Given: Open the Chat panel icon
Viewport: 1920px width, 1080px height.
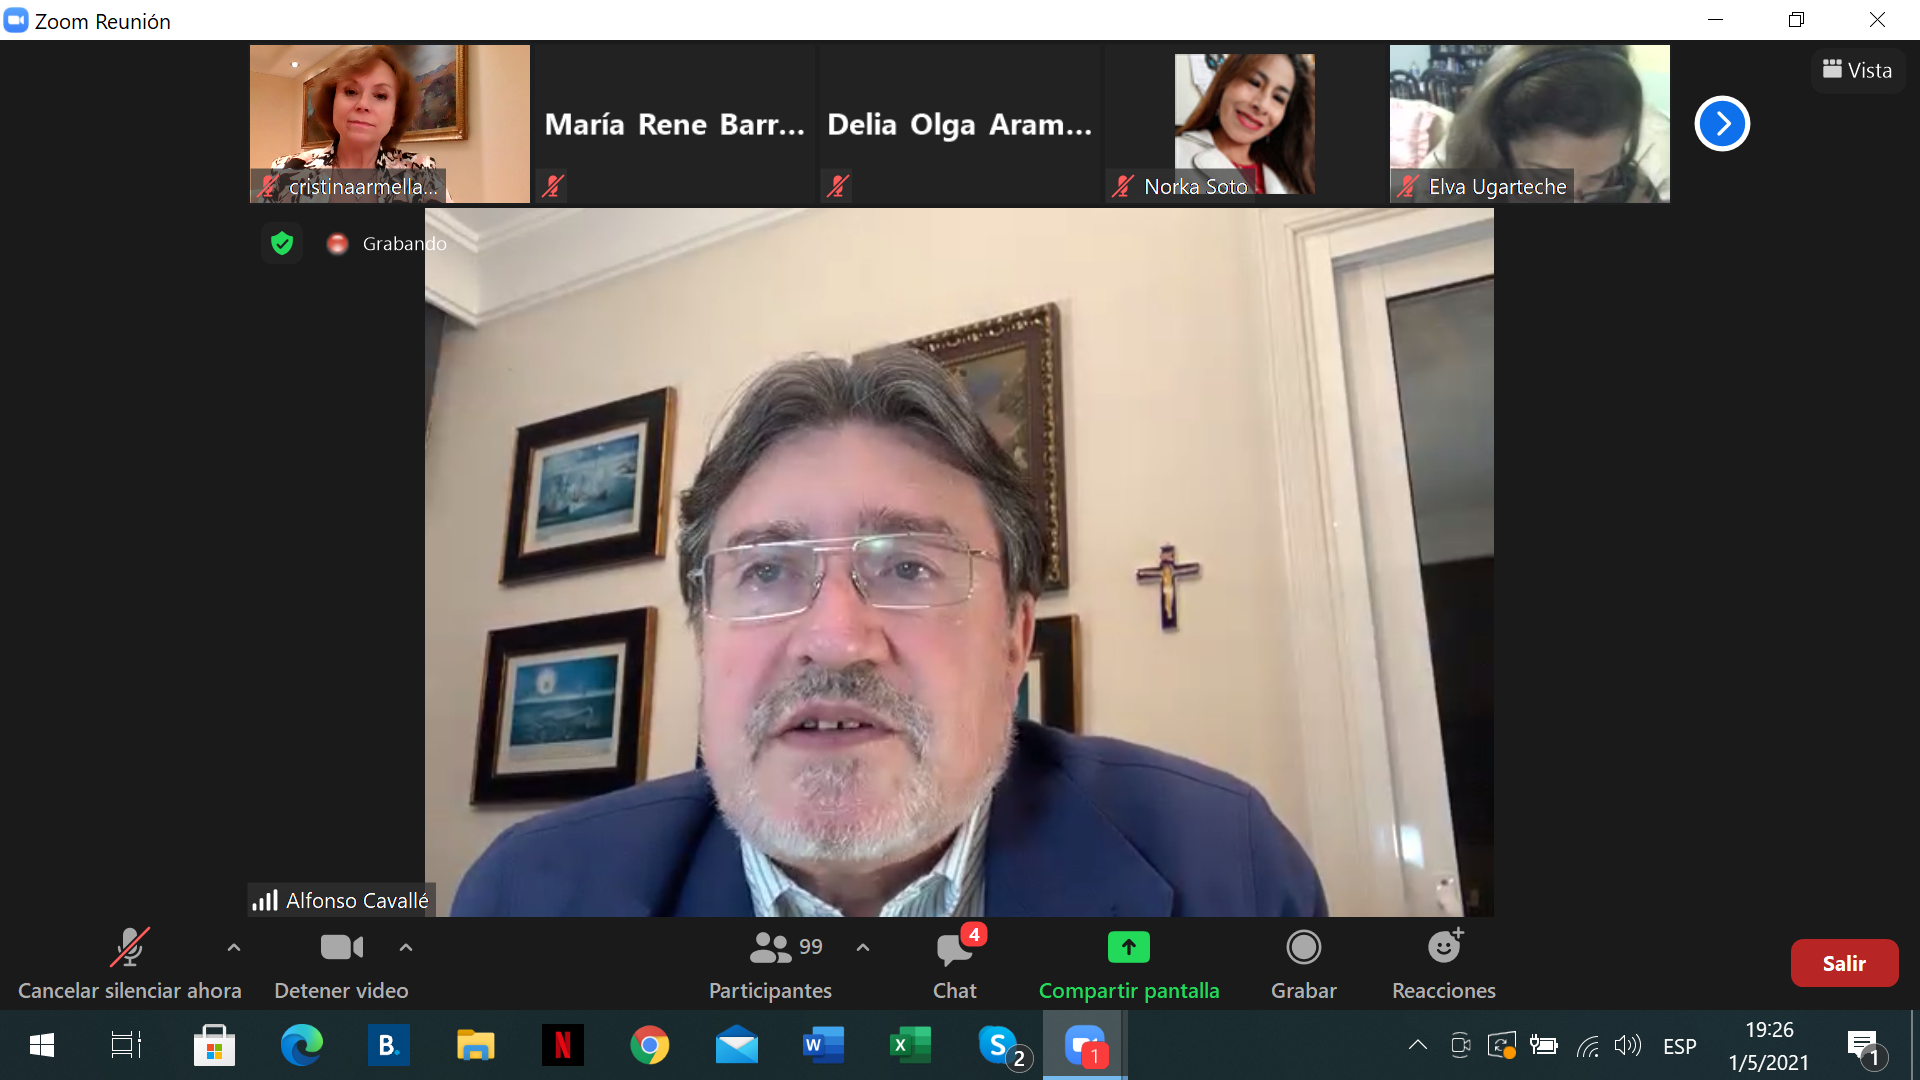Looking at the screenshot, I should point(954,948).
